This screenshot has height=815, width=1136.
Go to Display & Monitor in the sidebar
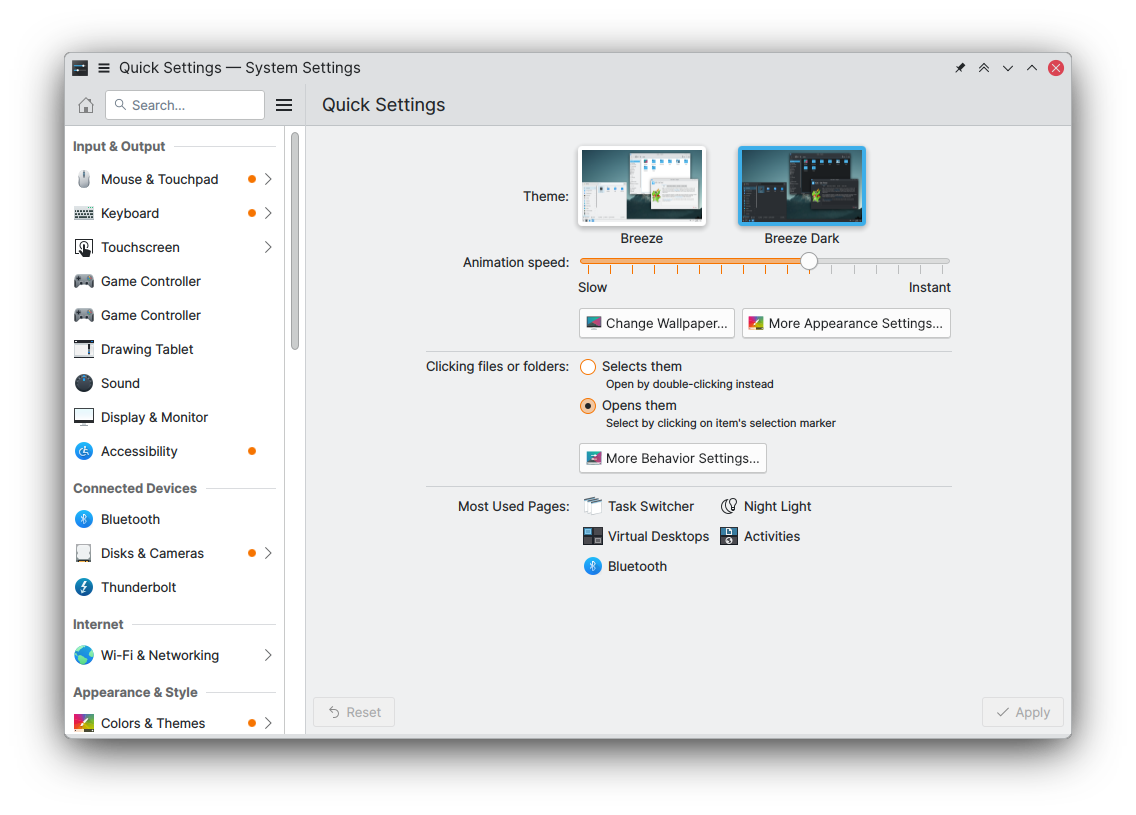click(x=154, y=417)
